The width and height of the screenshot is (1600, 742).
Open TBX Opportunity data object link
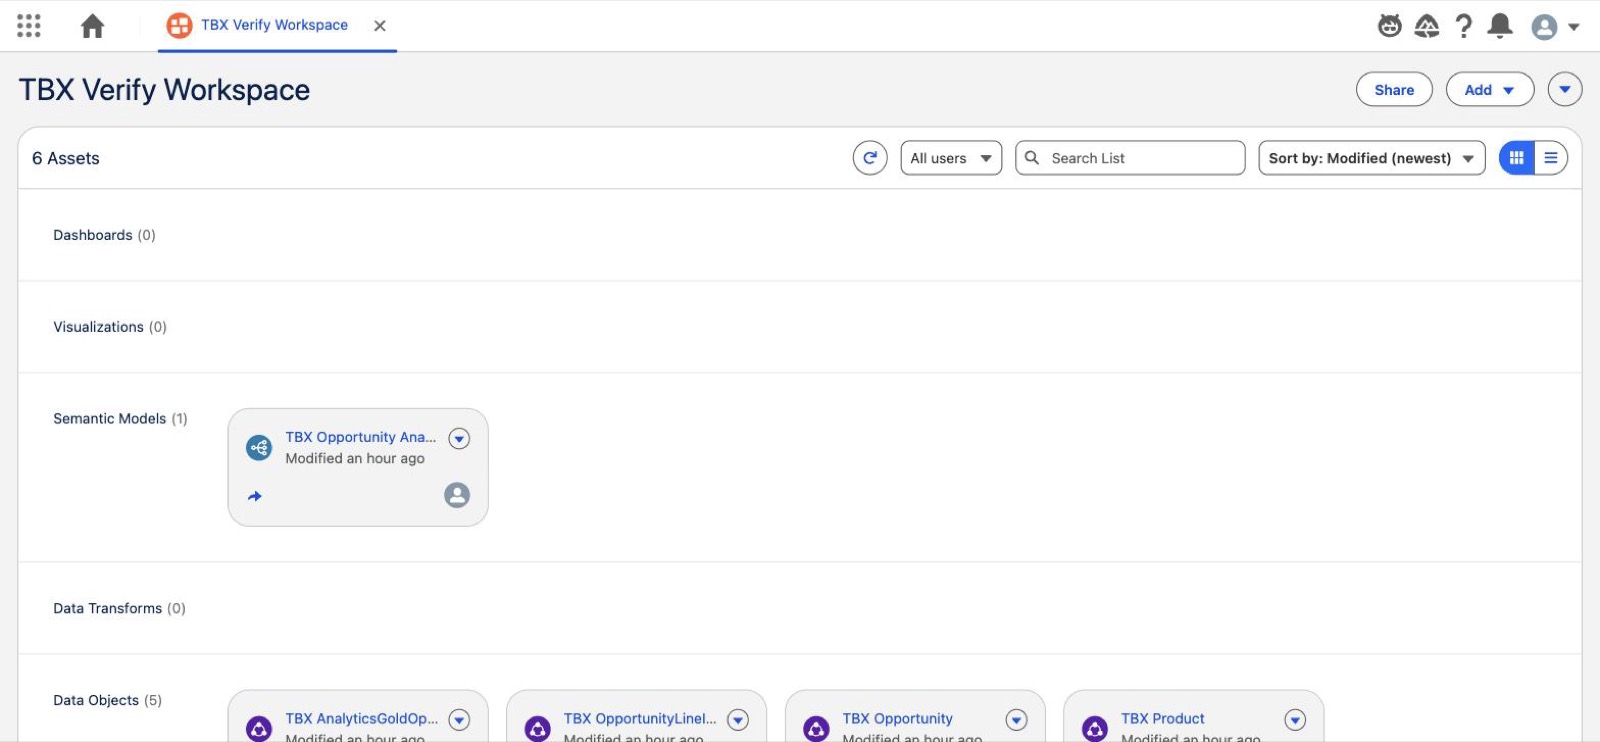point(897,718)
